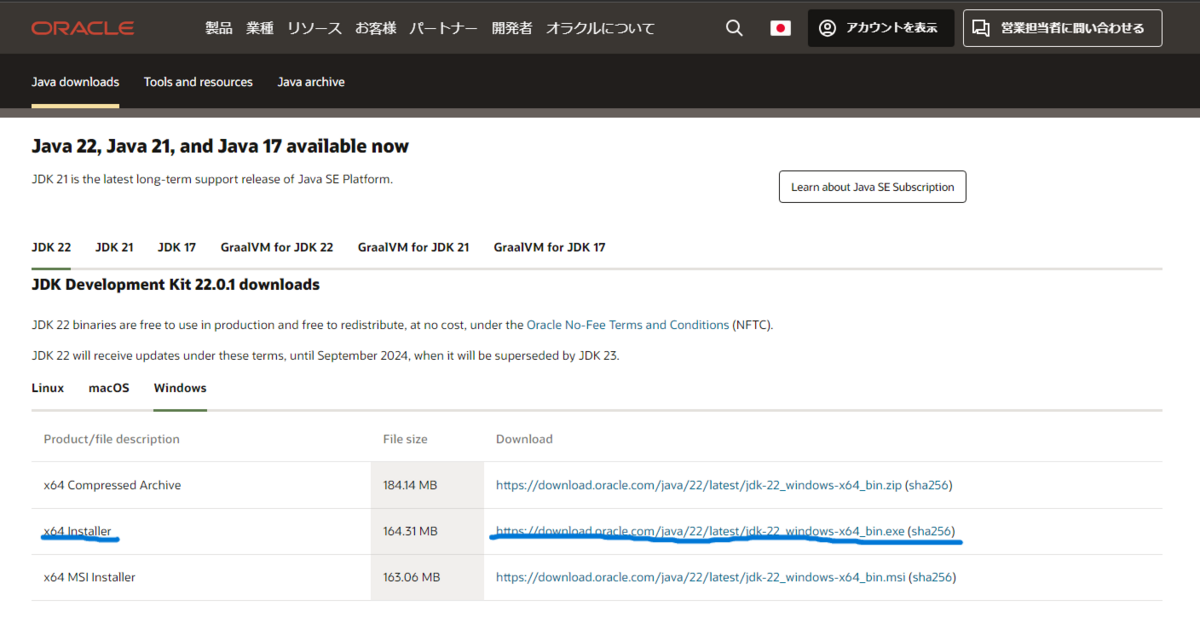Select the JDK 21 tab
The height and width of the screenshot is (618, 1200).
point(114,247)
